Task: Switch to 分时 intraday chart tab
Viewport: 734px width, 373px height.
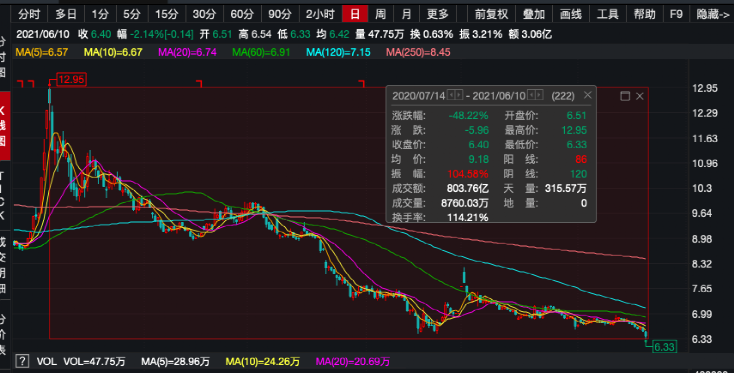Action: pos(29,15)
